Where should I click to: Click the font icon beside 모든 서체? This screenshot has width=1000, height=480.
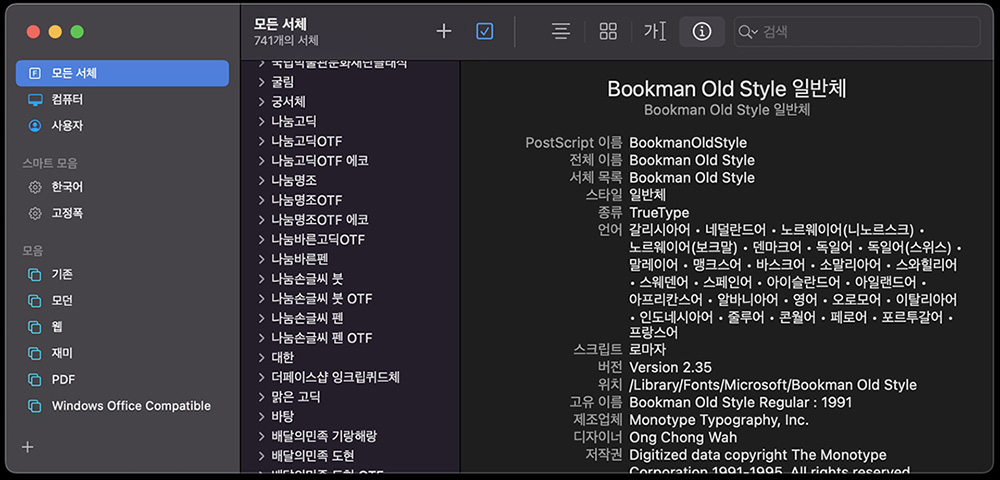click(34, 73)
